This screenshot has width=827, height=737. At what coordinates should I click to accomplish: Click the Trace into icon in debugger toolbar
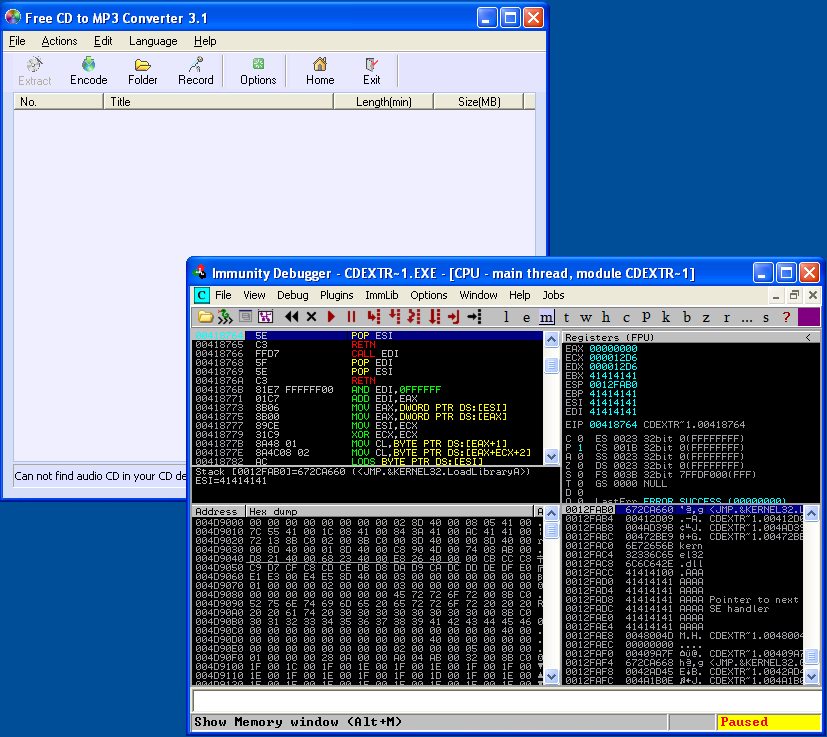(x=414, y=317)
